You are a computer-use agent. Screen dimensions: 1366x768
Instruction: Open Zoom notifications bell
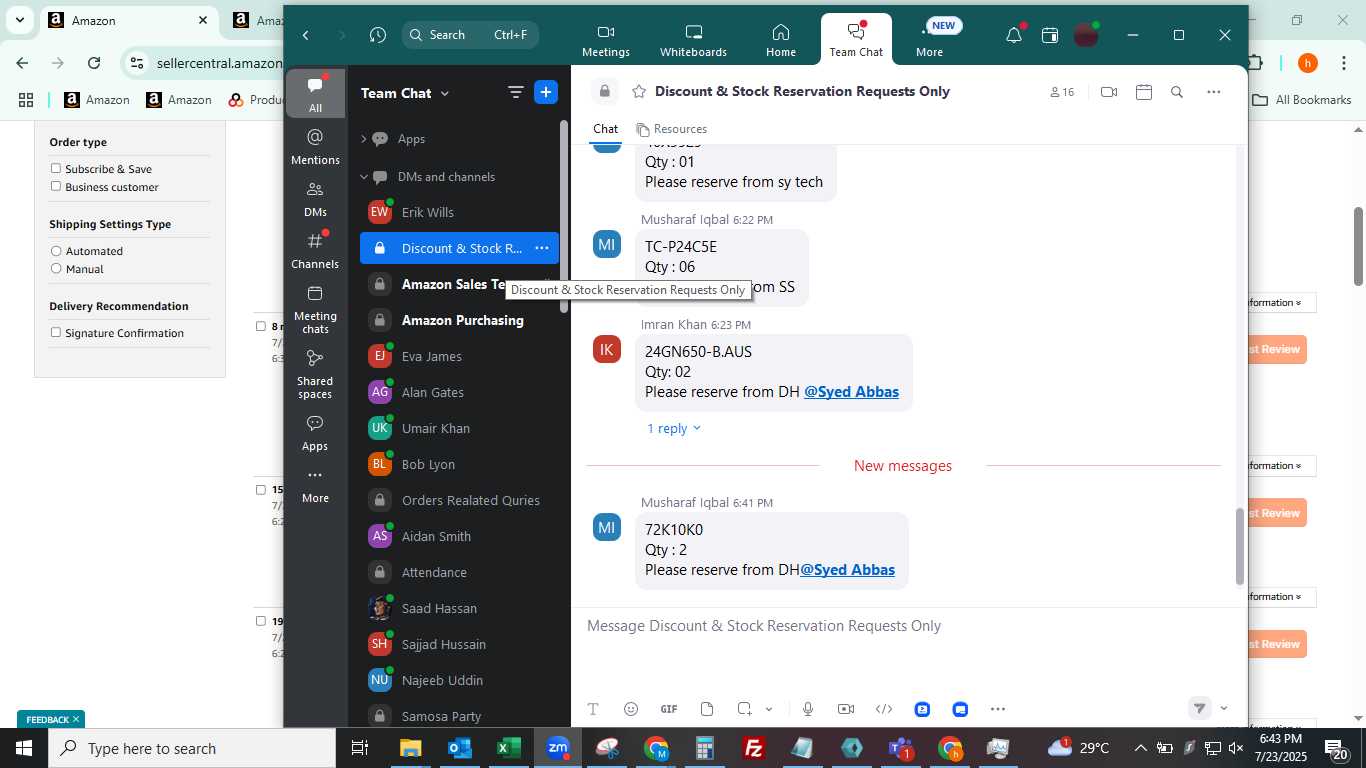[1014, 35]
